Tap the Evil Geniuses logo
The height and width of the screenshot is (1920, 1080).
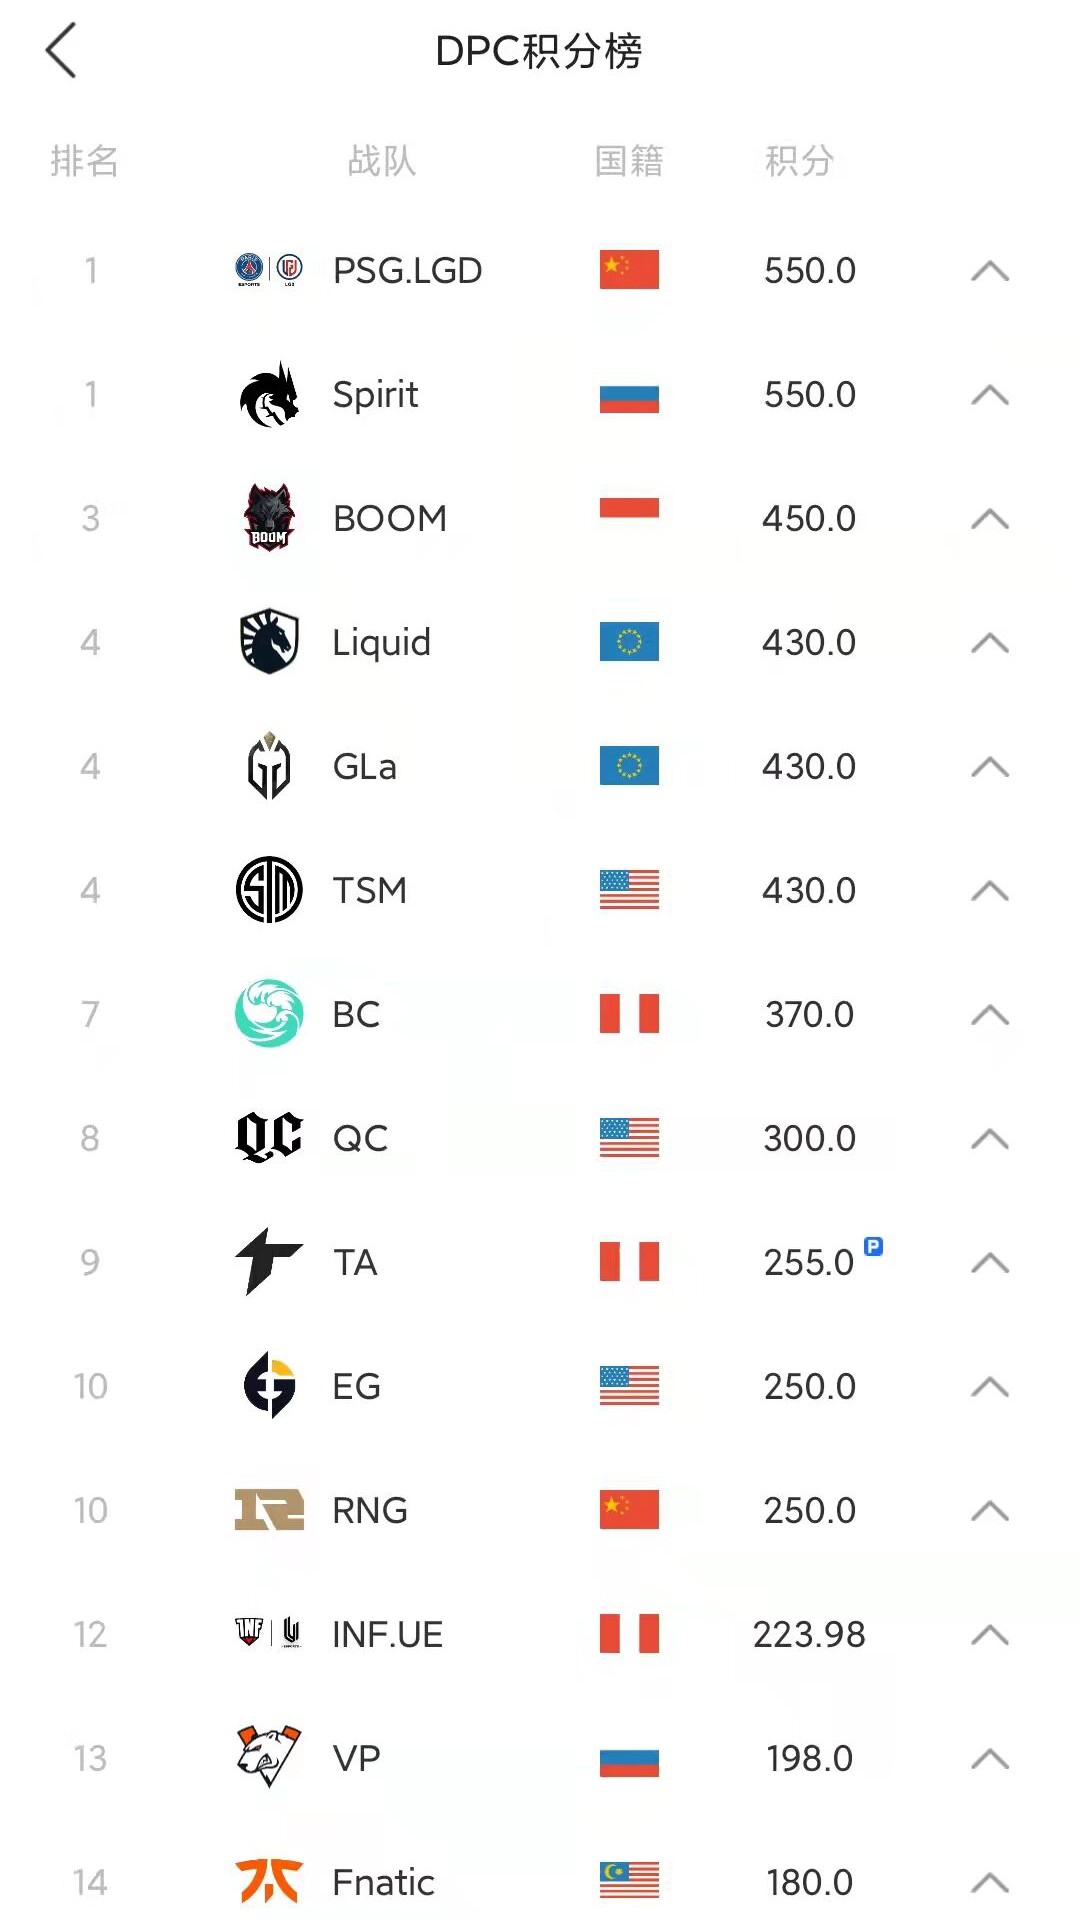[269, 1385]
